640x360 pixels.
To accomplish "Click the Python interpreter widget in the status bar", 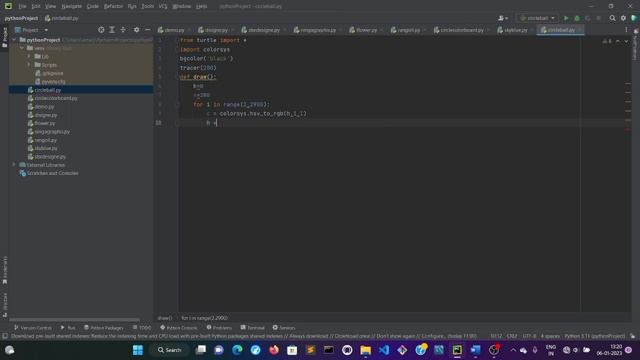I will point(594,336).
